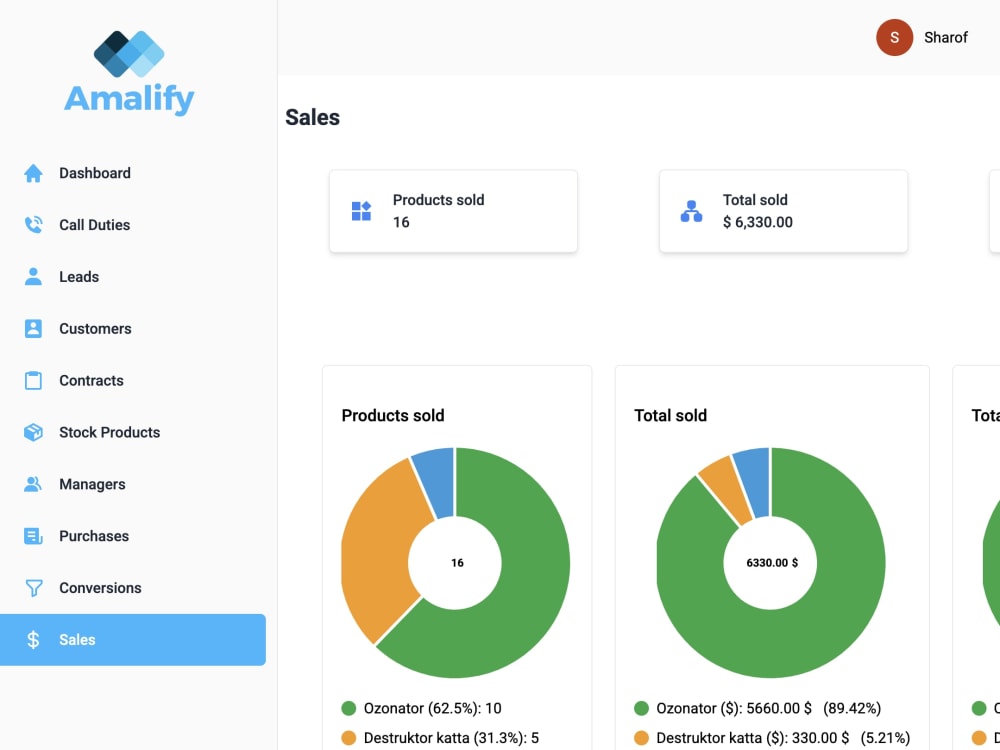Open the Dashboard menu item
Viewport: 1000px width, 750px height.
[133, 173]
